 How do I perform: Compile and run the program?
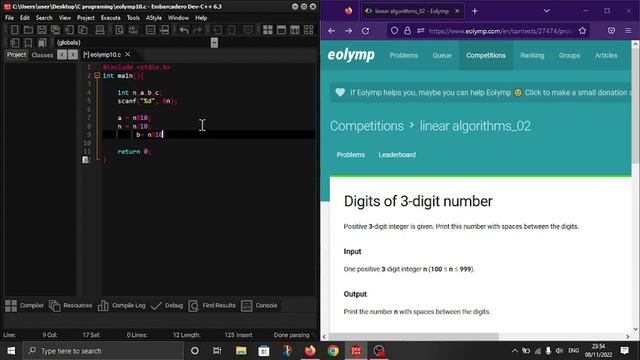[x=295, y=30]
